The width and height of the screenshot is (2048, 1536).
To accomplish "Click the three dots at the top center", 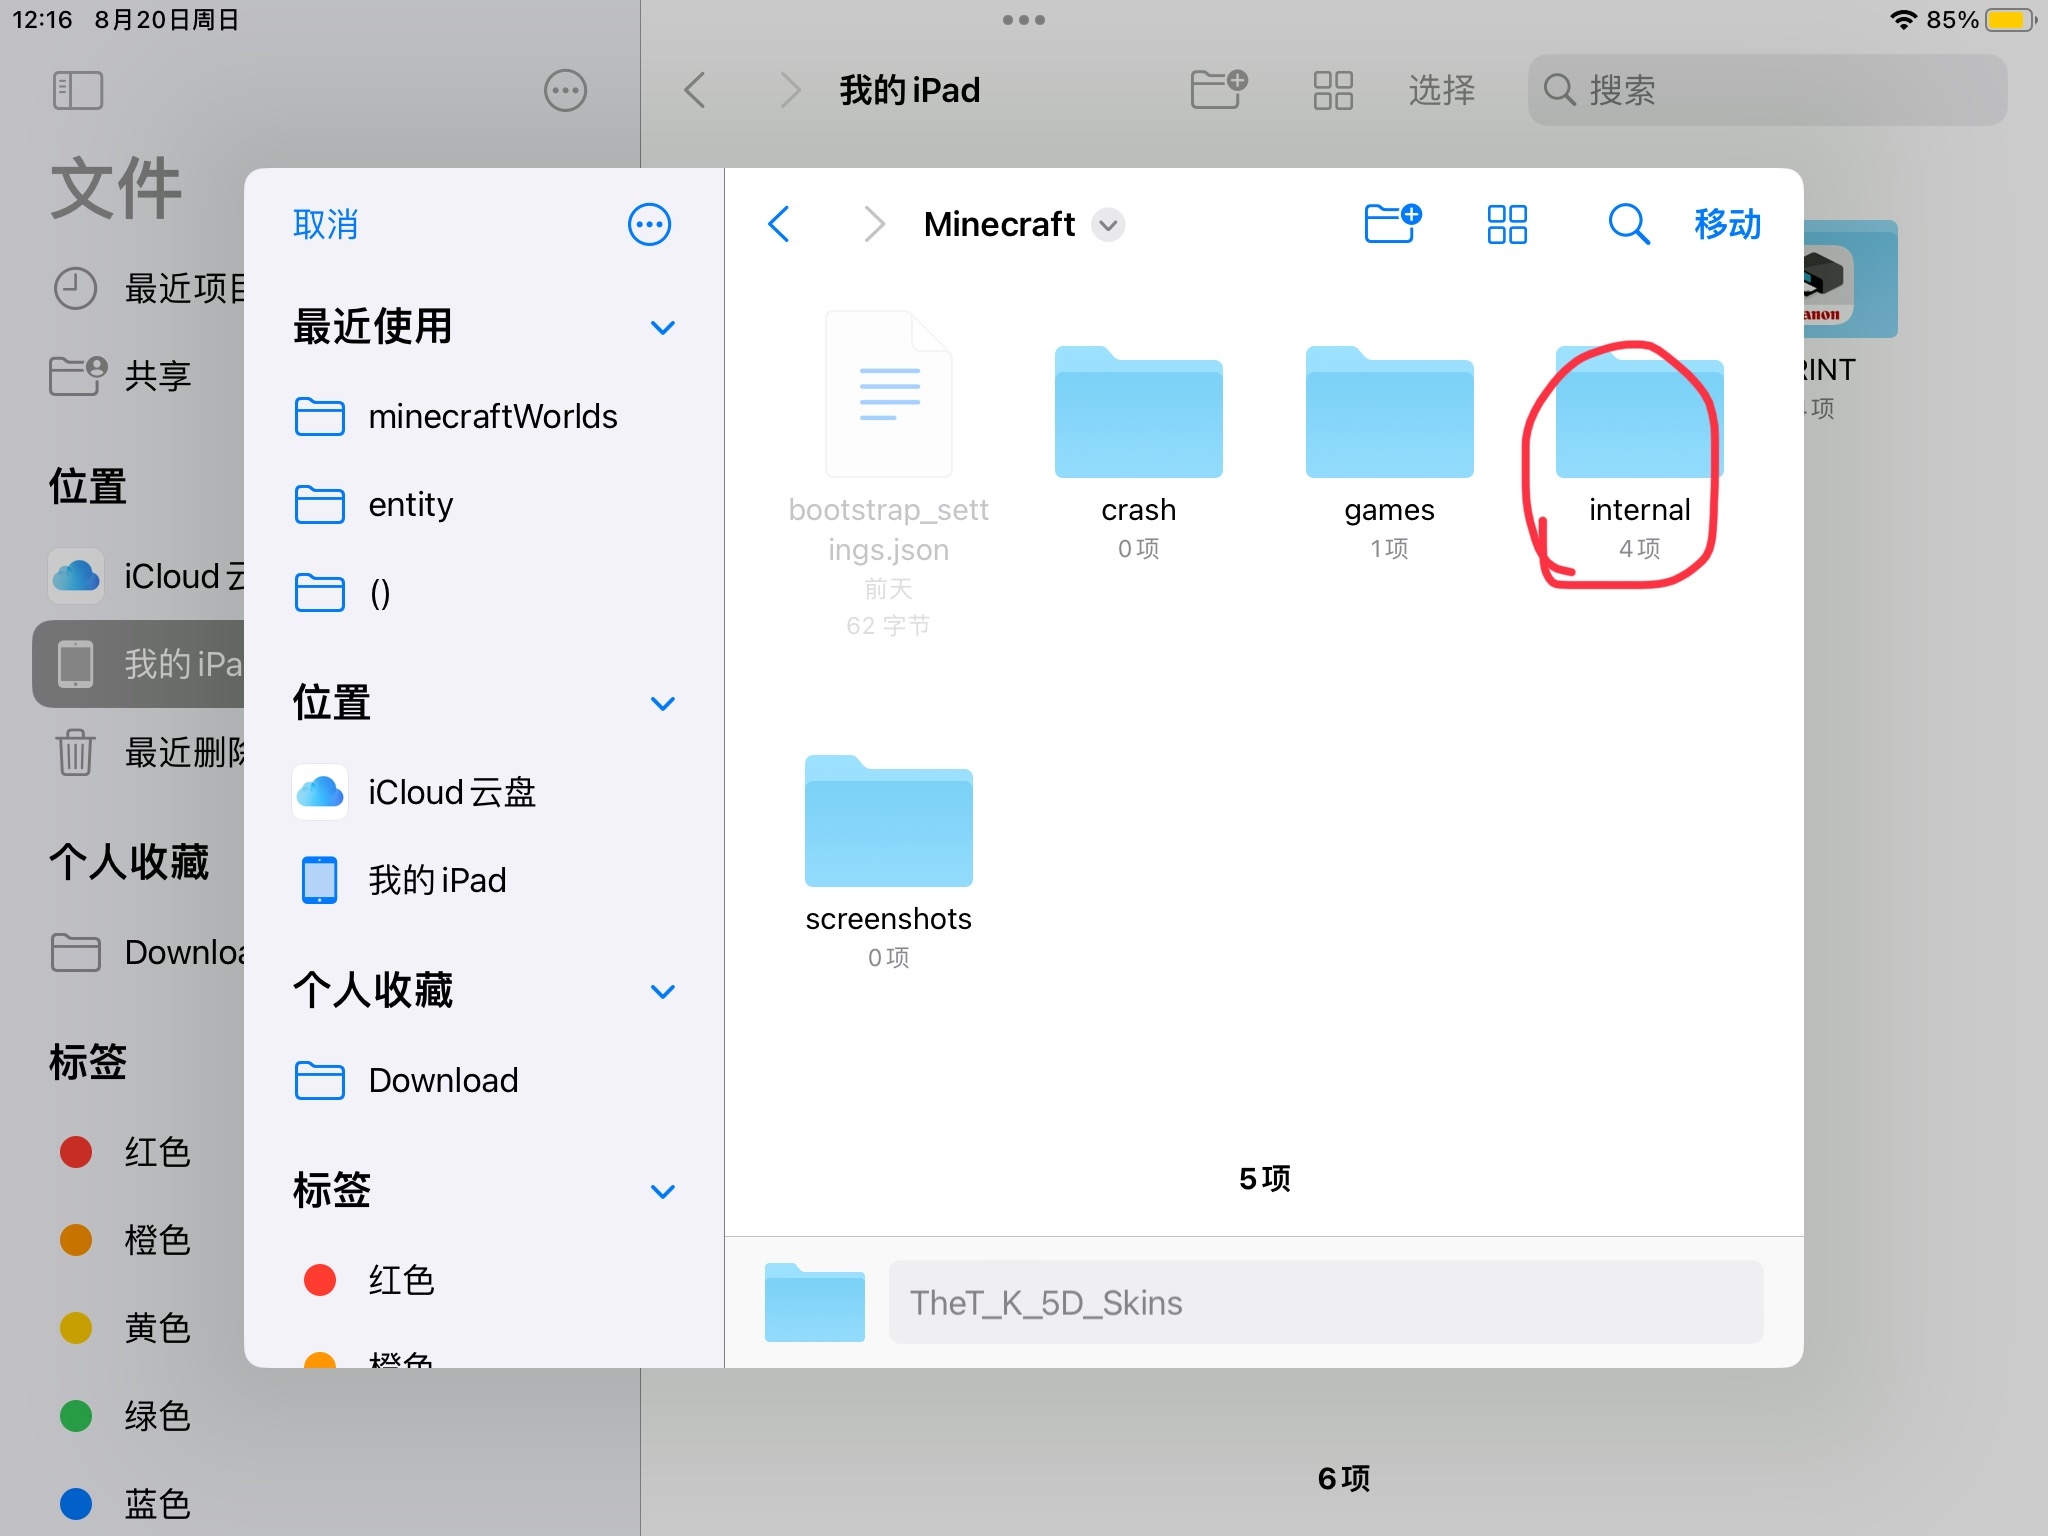I will pyautogui.click(x=1024, y=20).
